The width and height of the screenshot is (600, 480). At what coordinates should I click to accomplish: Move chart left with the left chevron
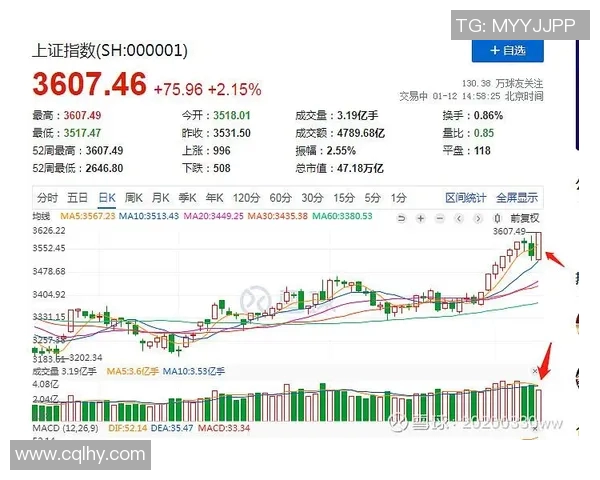459,219
